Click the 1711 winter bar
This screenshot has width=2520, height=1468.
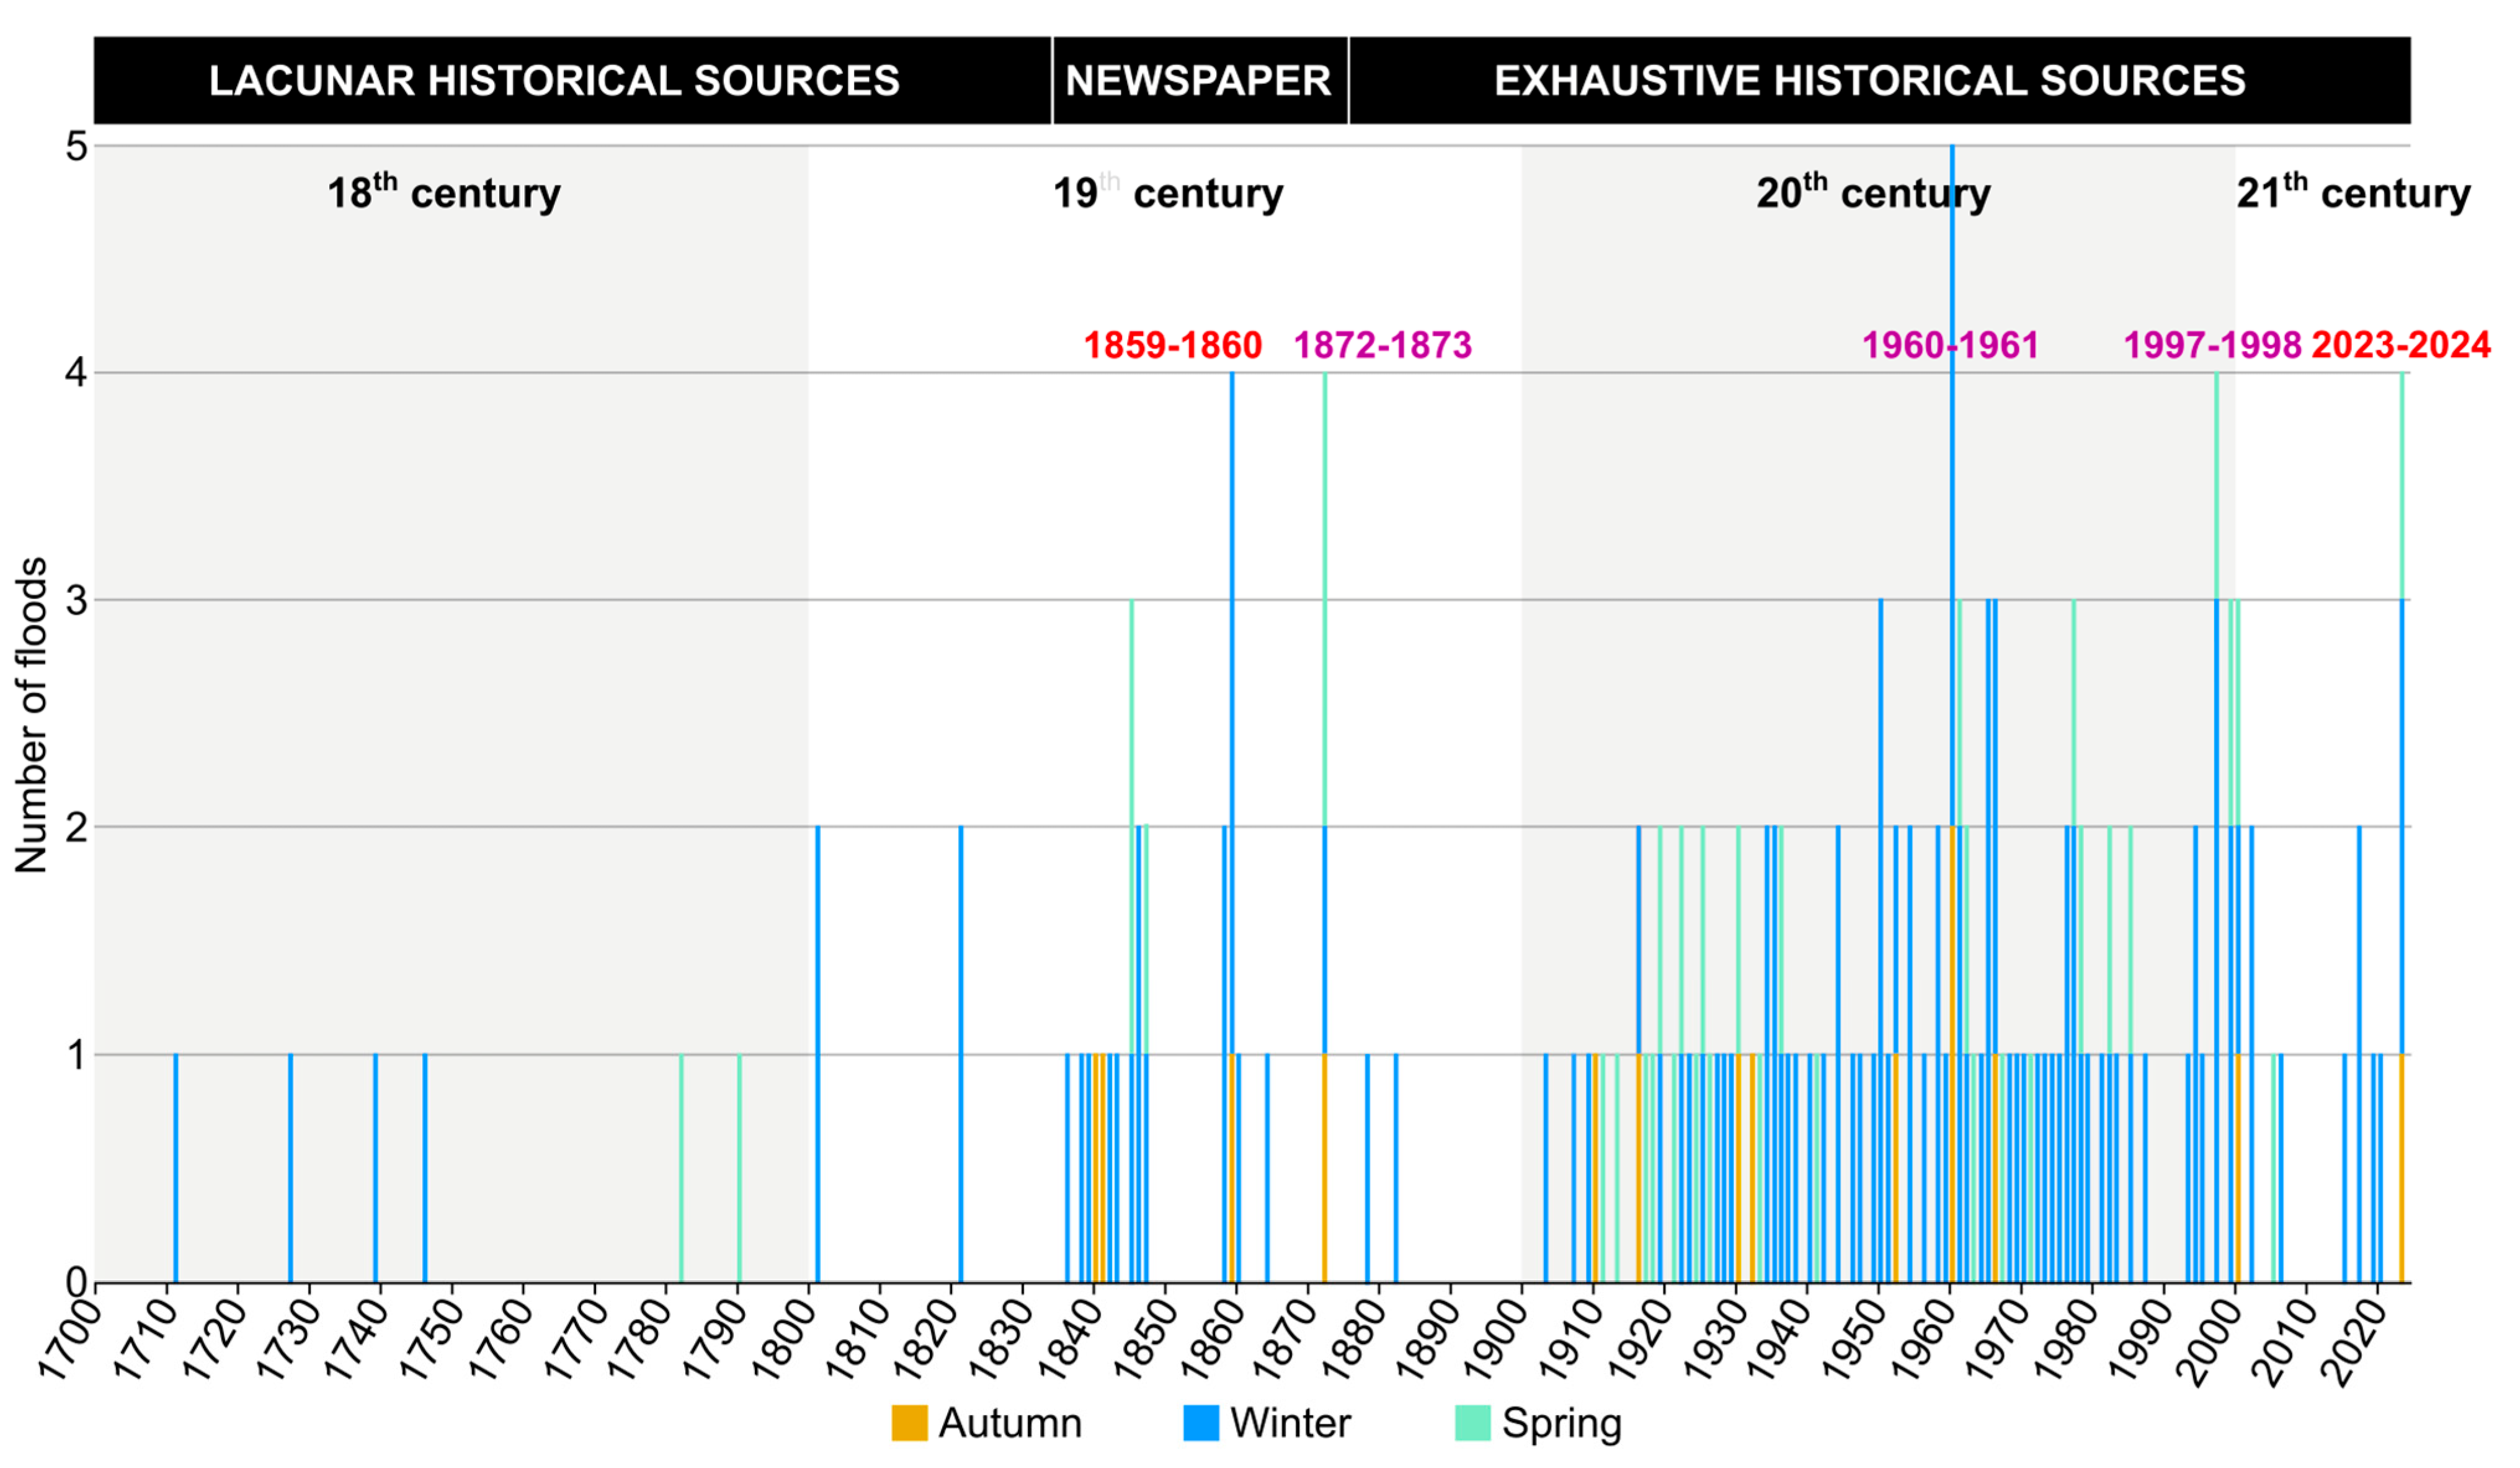176,1168
